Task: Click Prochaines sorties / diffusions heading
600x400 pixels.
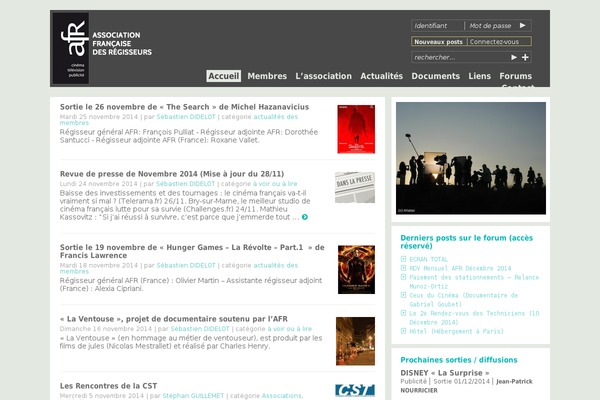Action: click(459, 360)
